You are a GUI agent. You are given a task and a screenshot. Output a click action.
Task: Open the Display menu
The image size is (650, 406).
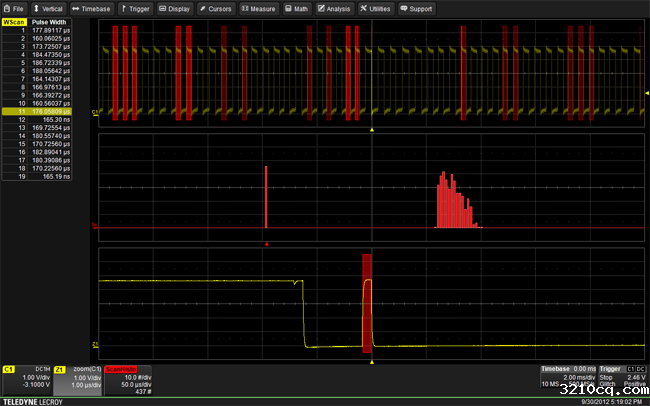[175, 9]
